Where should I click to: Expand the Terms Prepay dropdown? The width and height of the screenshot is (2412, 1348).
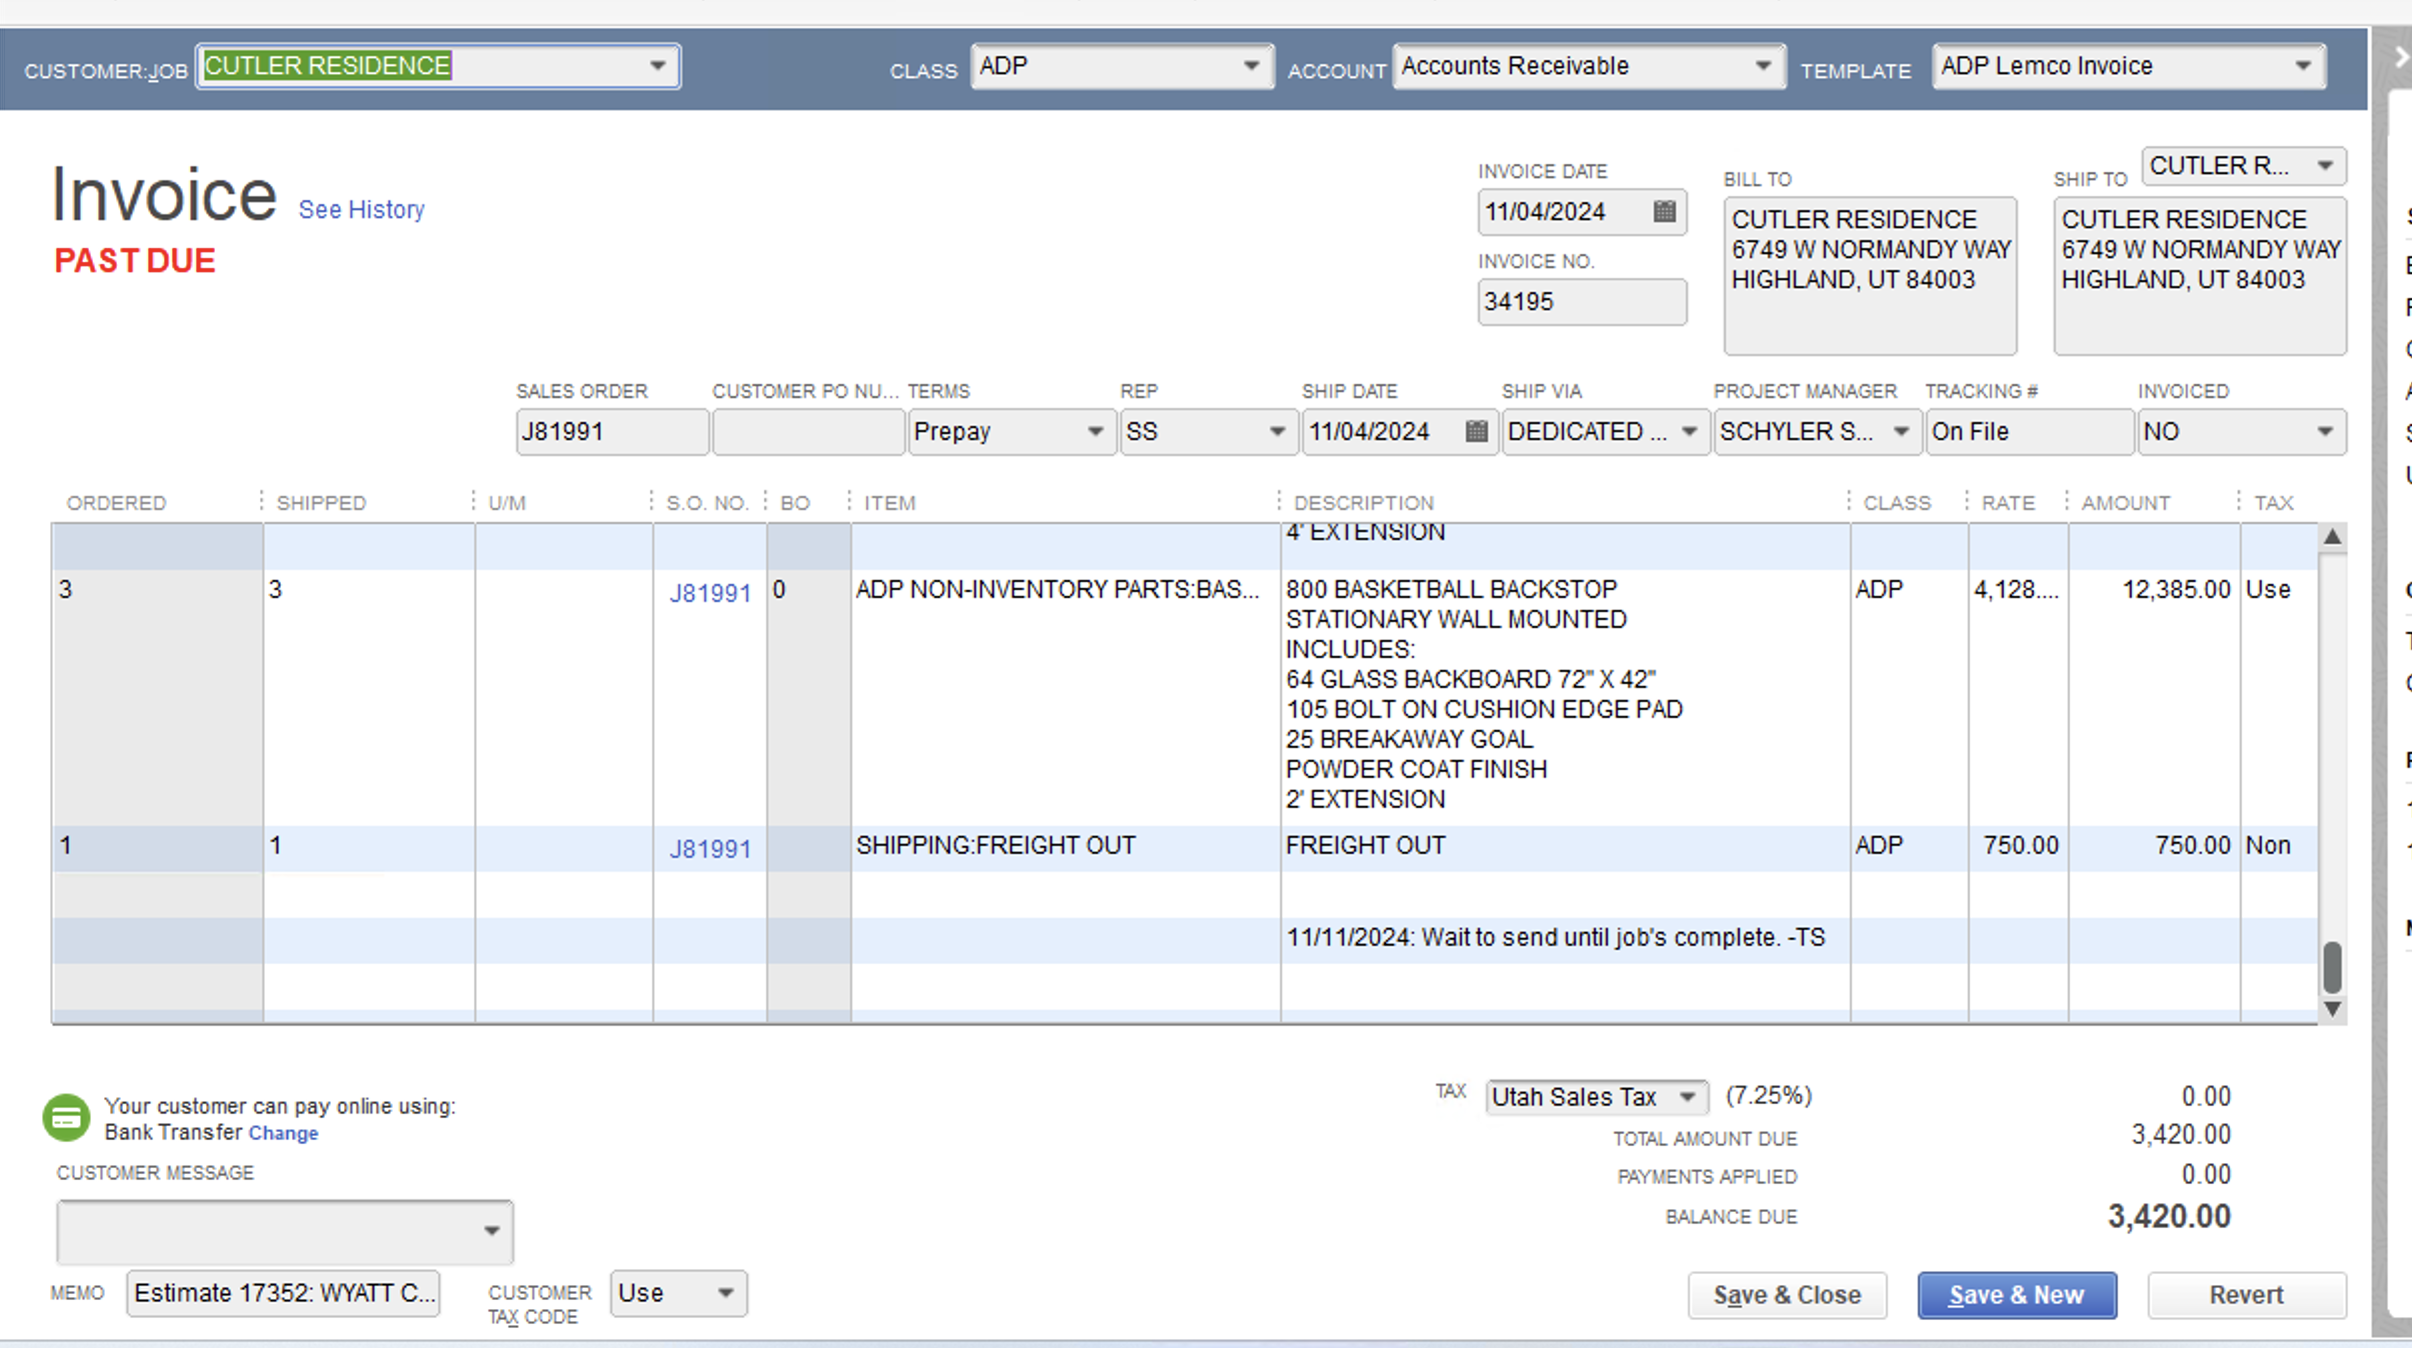[1095, 432]
